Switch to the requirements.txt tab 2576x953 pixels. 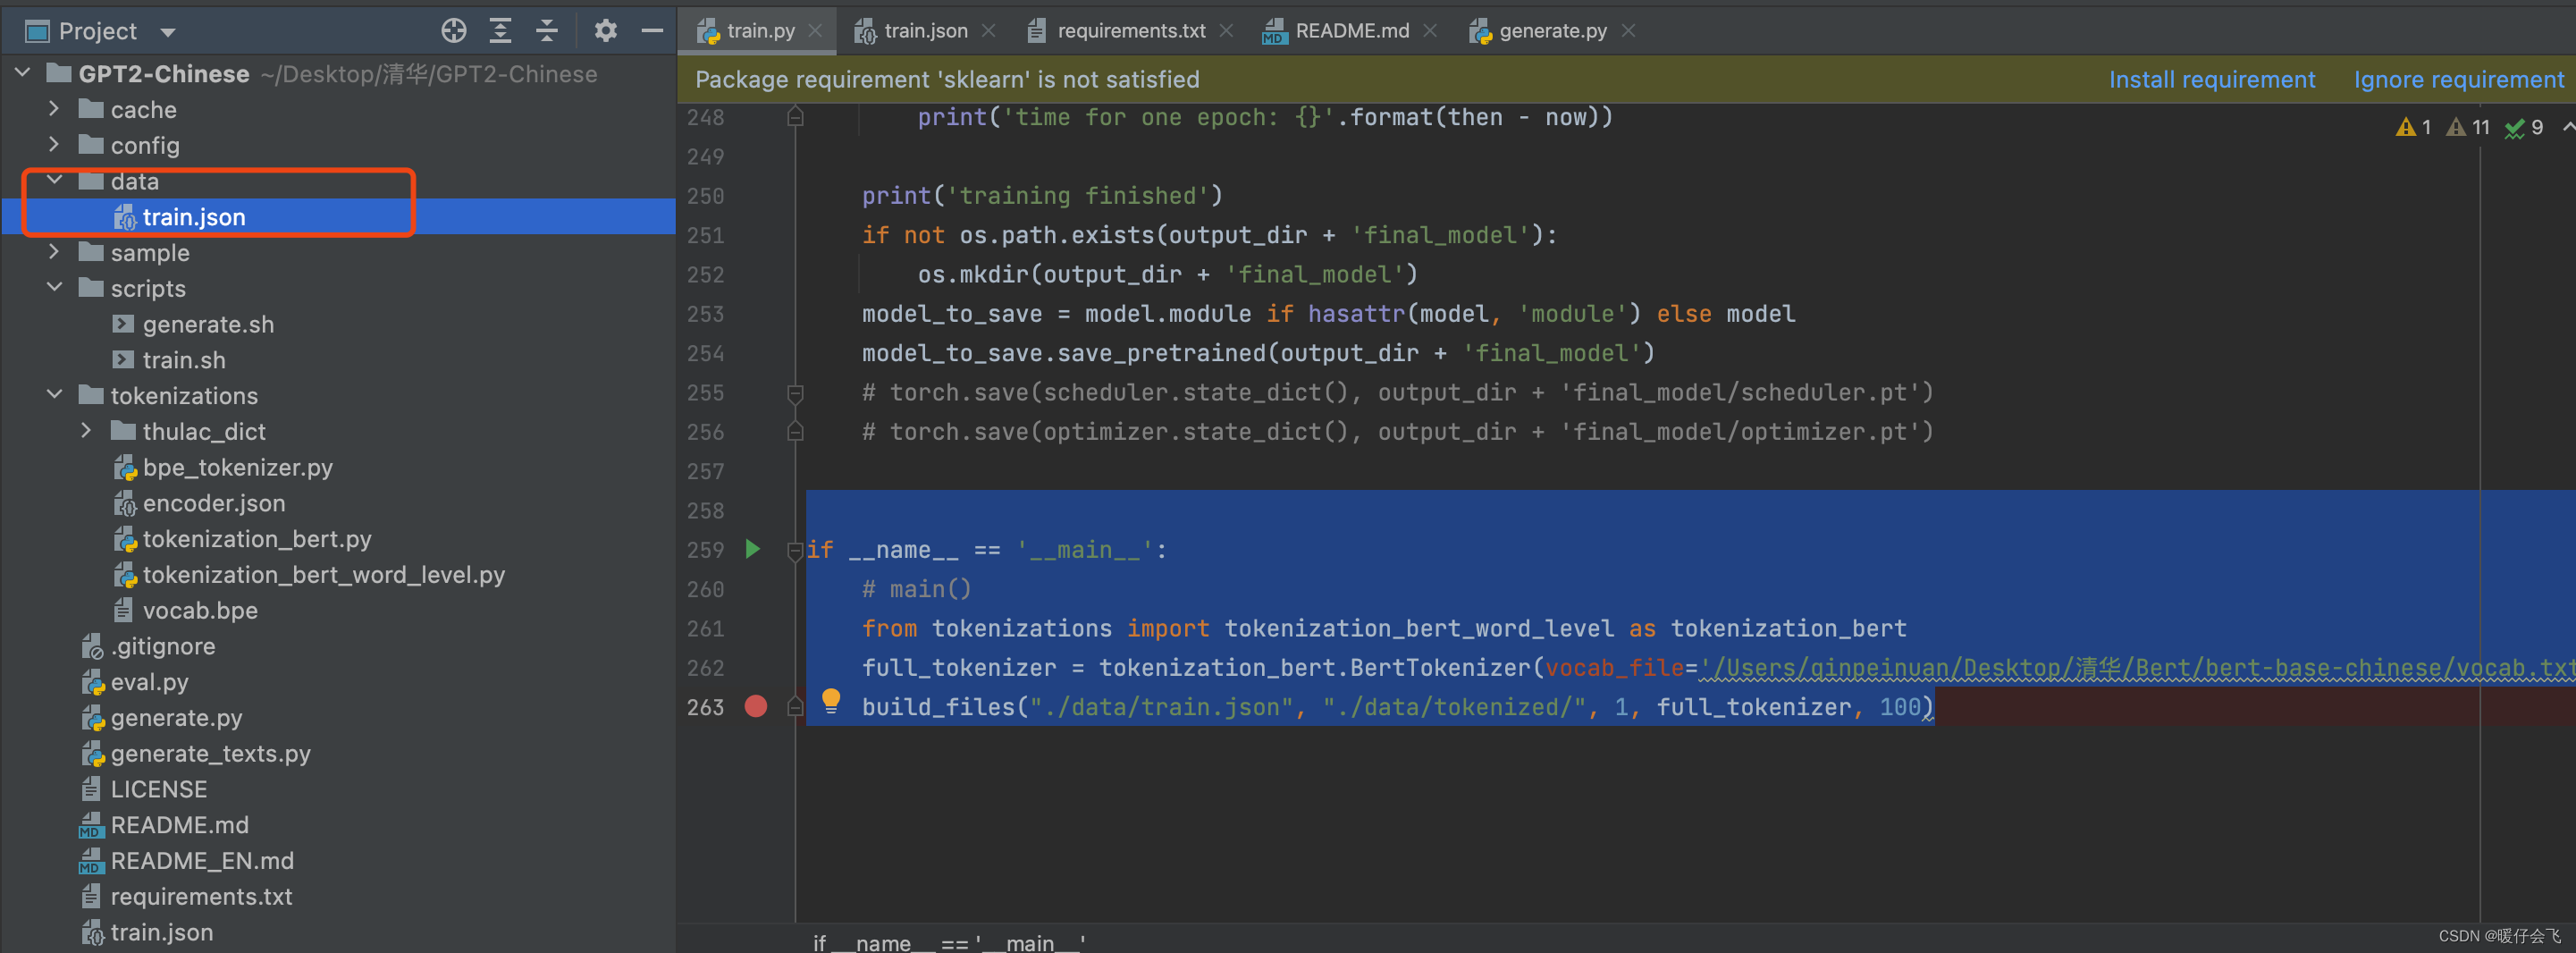[x=1130, y=31]
